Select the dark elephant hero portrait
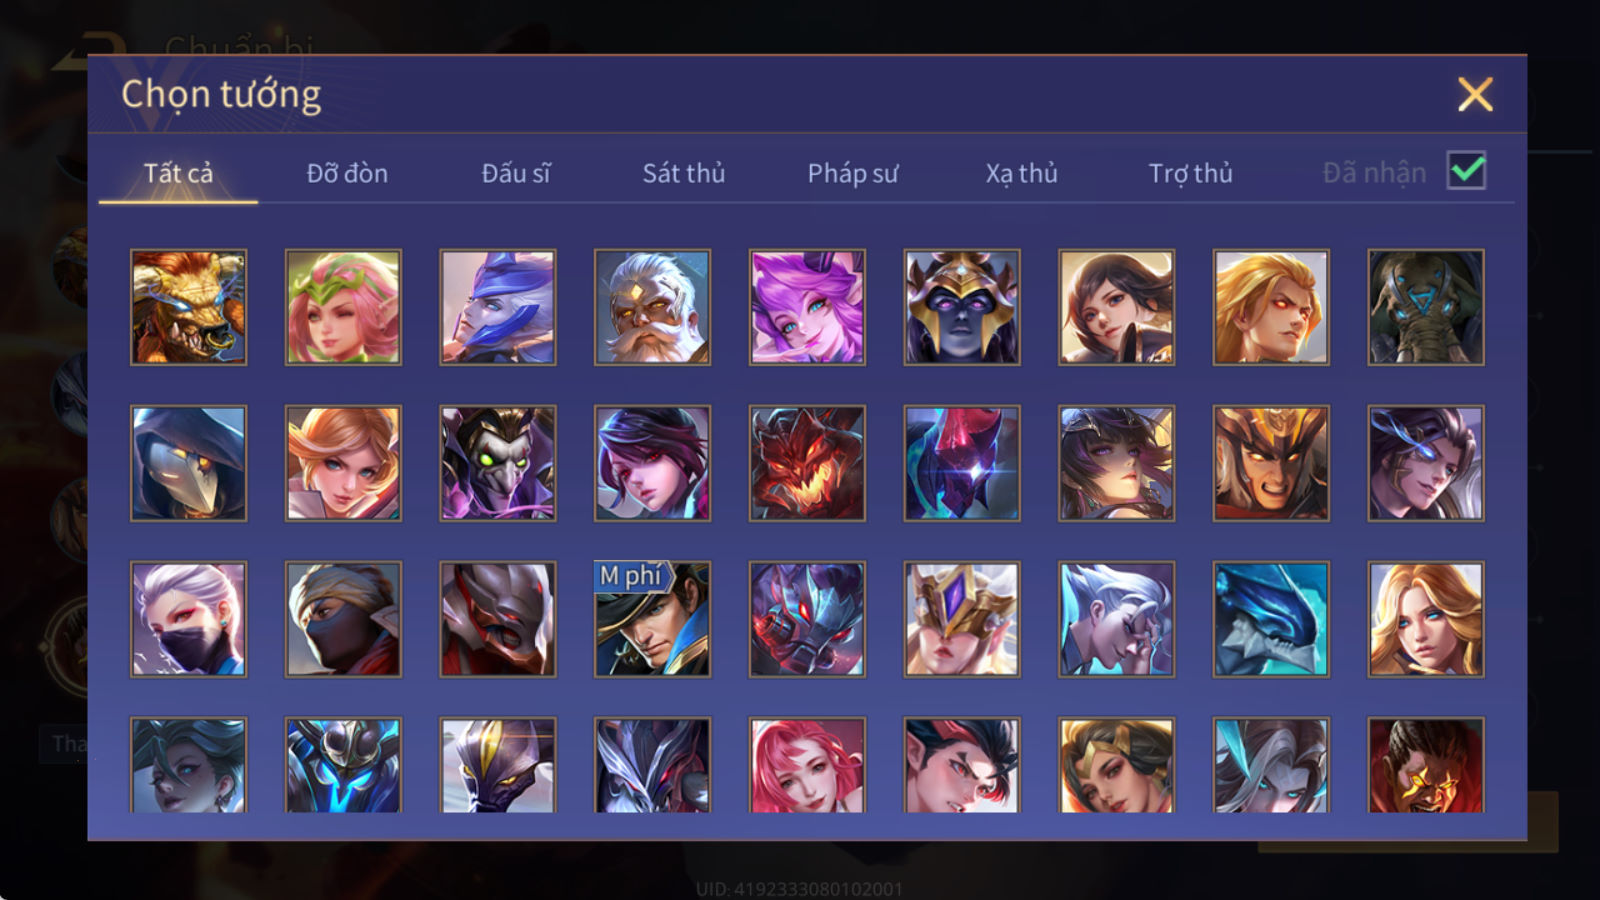This screenshot has height=900, width=1600. (x=1426, y=307)
